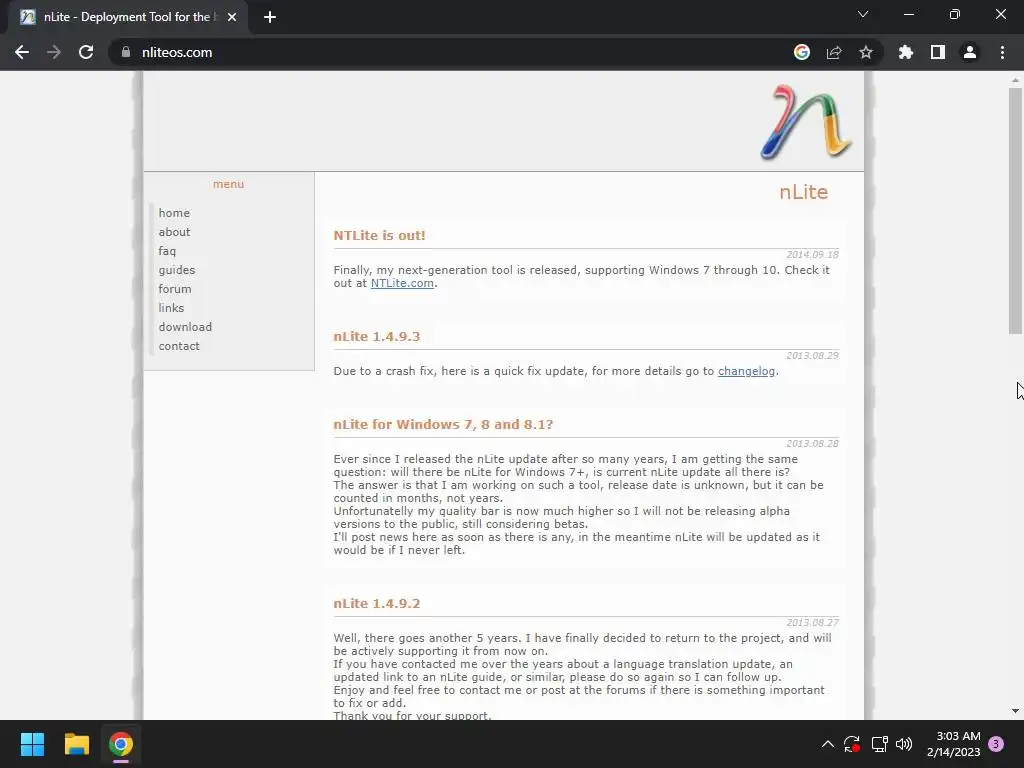1024x768 pixels.
Task: Open the clock showing 3:03 AM
Action: 953,744
